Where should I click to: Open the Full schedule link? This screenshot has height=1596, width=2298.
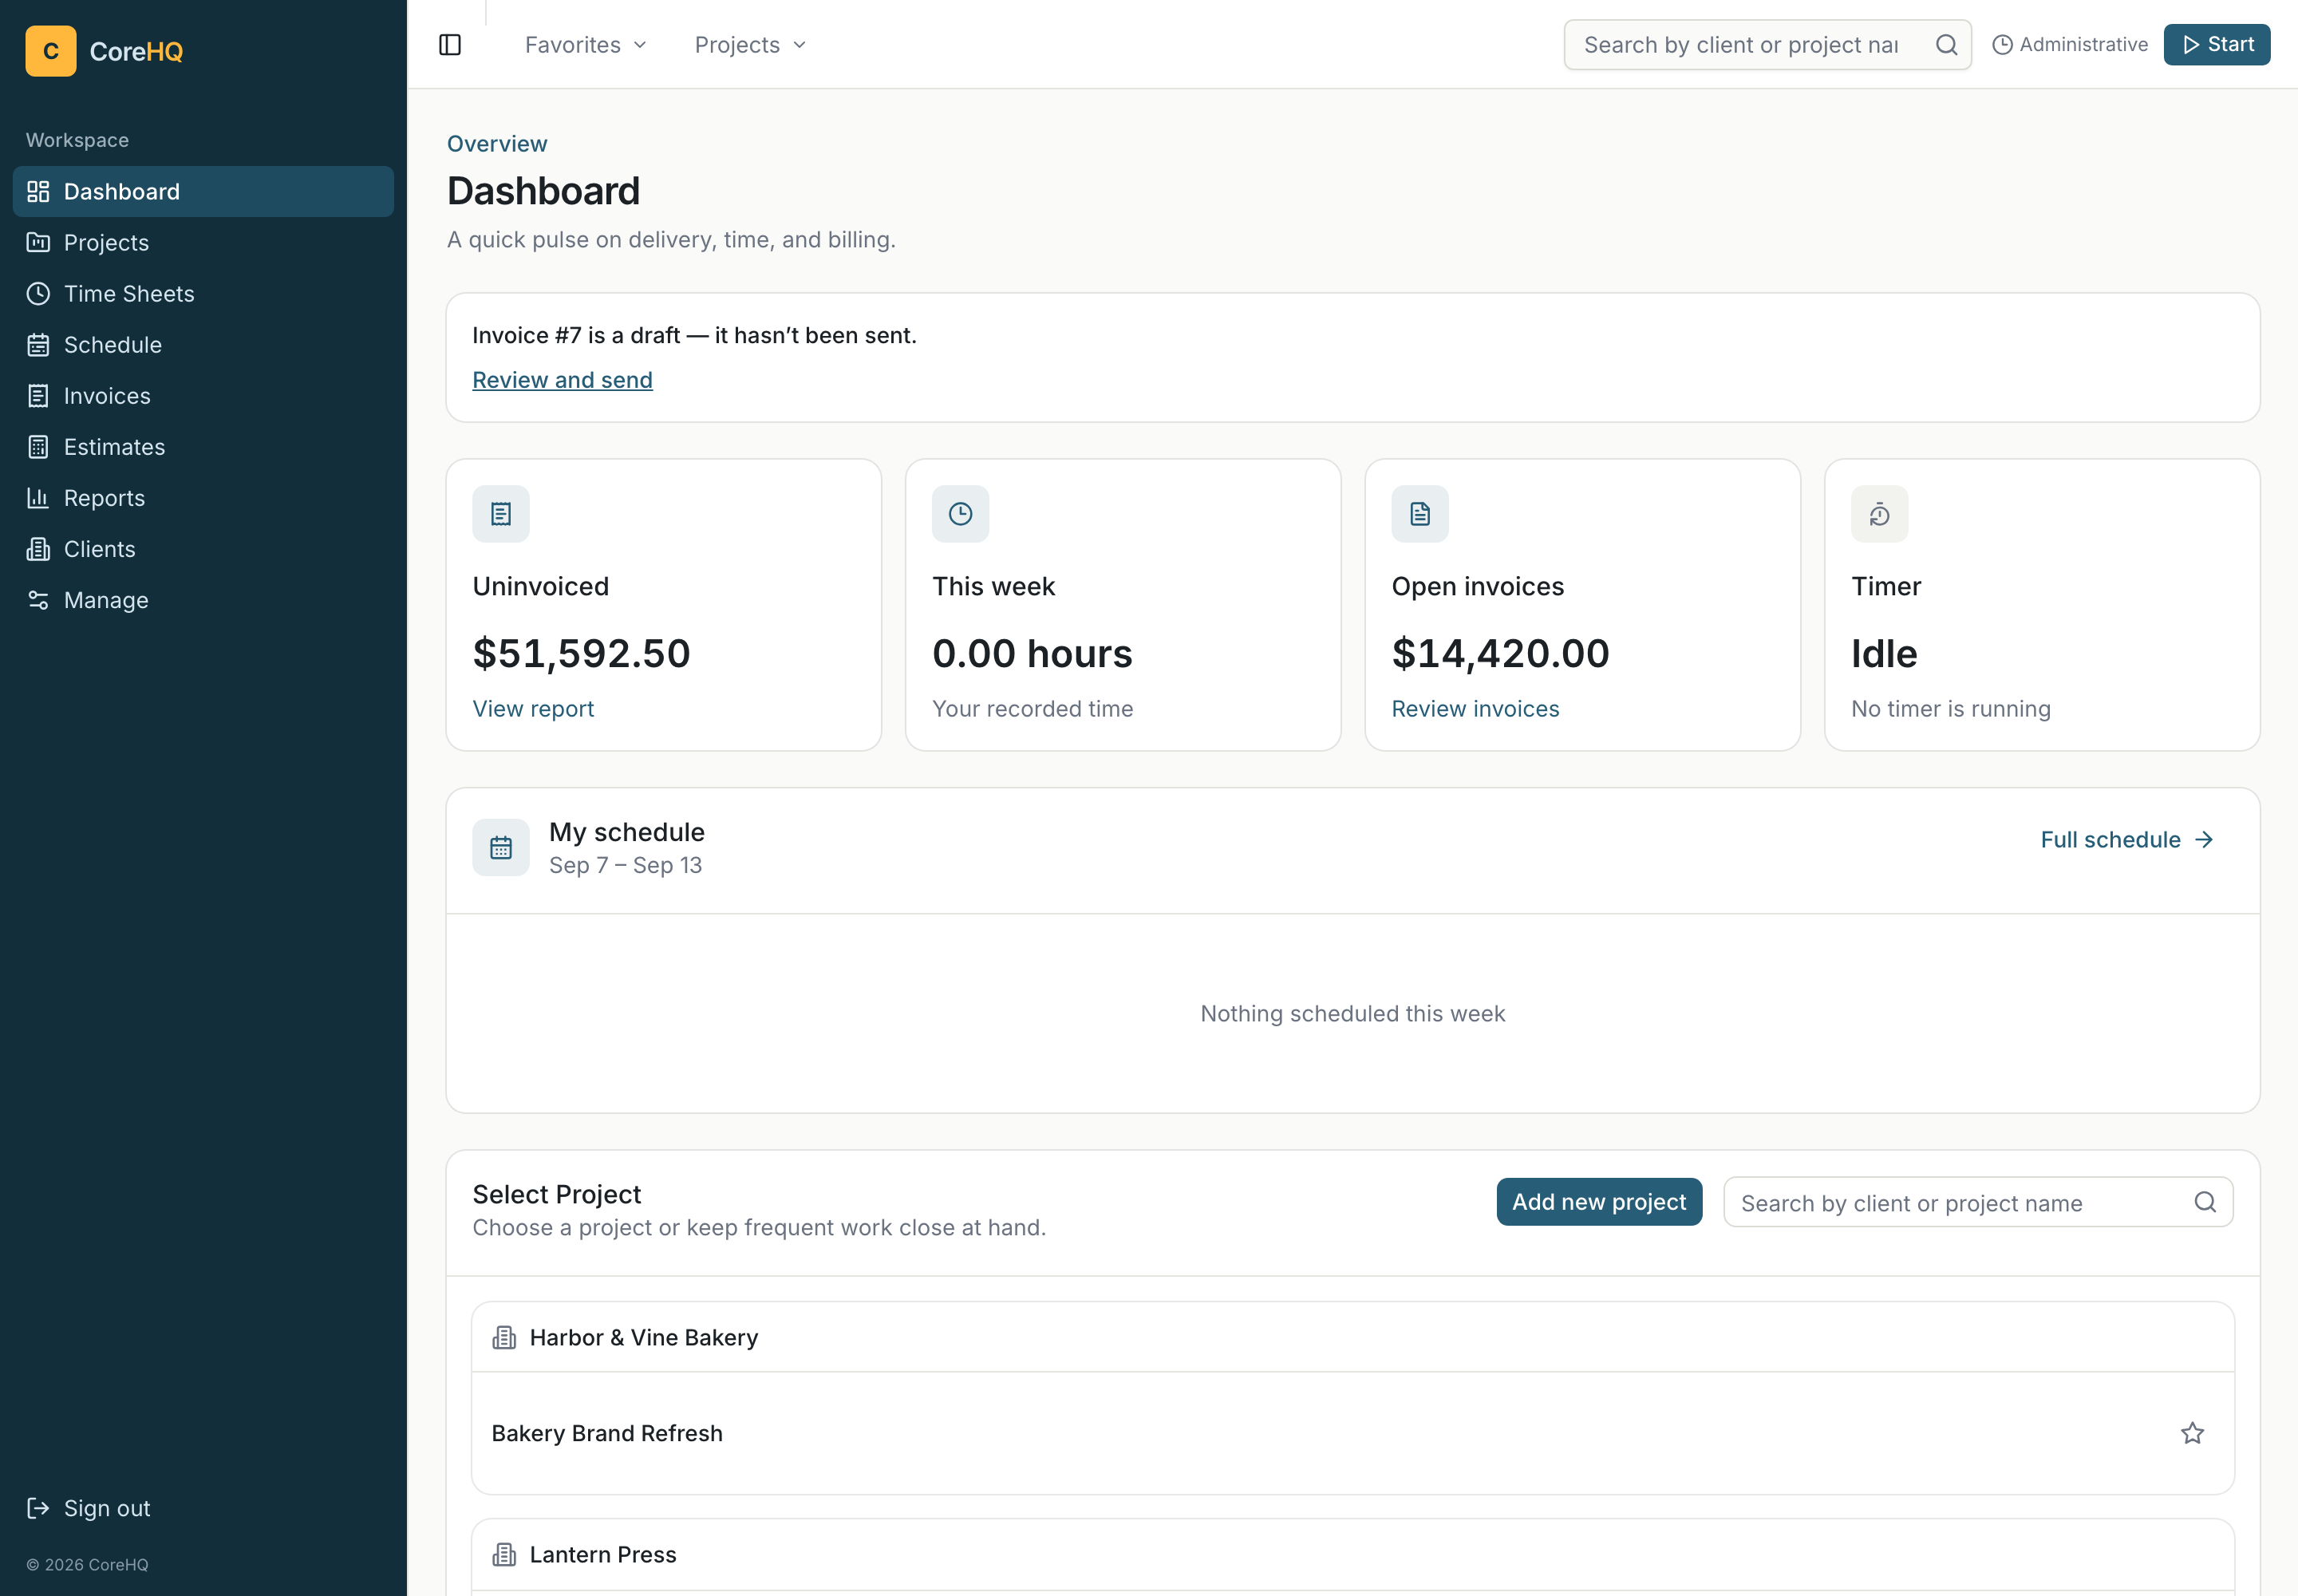pos(2127,840)
